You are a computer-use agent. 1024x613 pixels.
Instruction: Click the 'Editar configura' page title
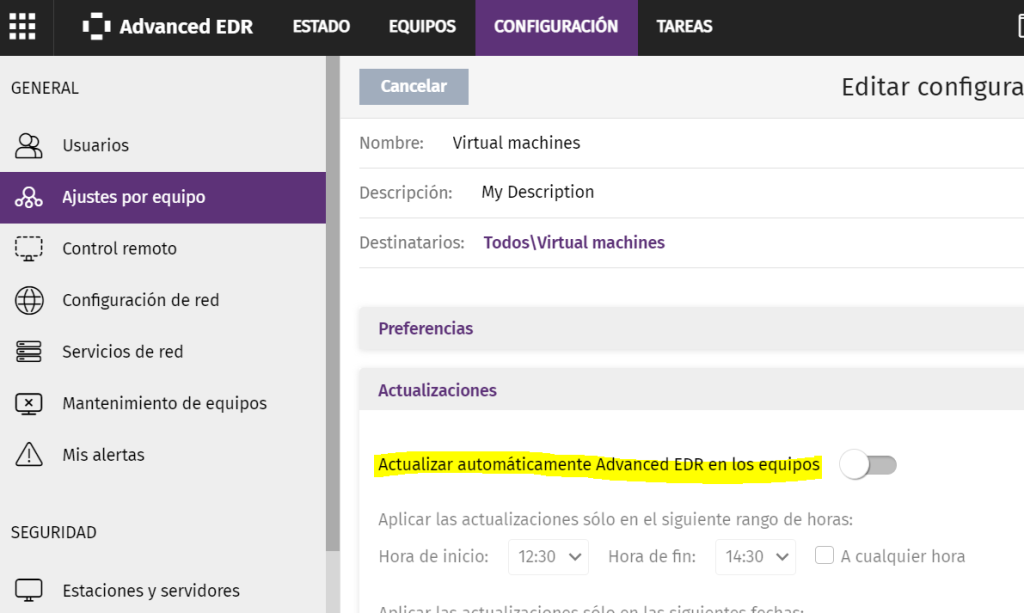[932, 87]
